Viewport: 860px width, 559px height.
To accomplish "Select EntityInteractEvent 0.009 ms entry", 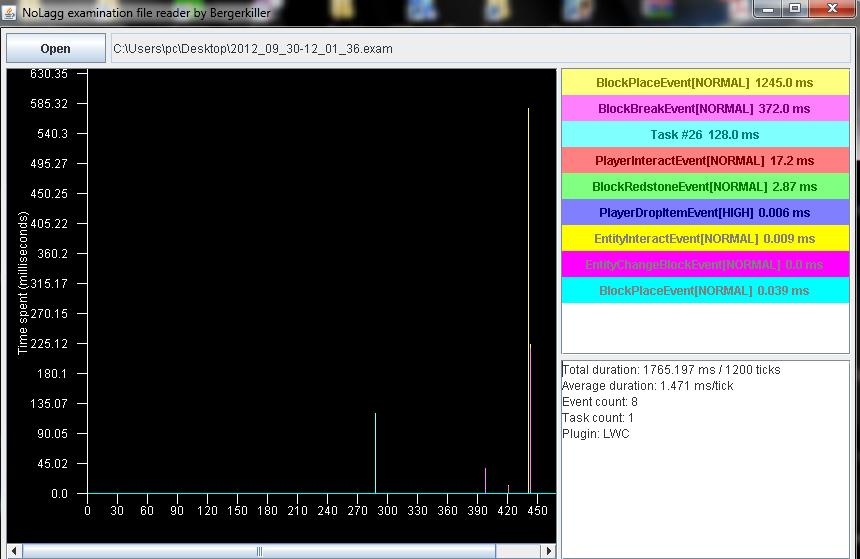I will click(705, 239).
